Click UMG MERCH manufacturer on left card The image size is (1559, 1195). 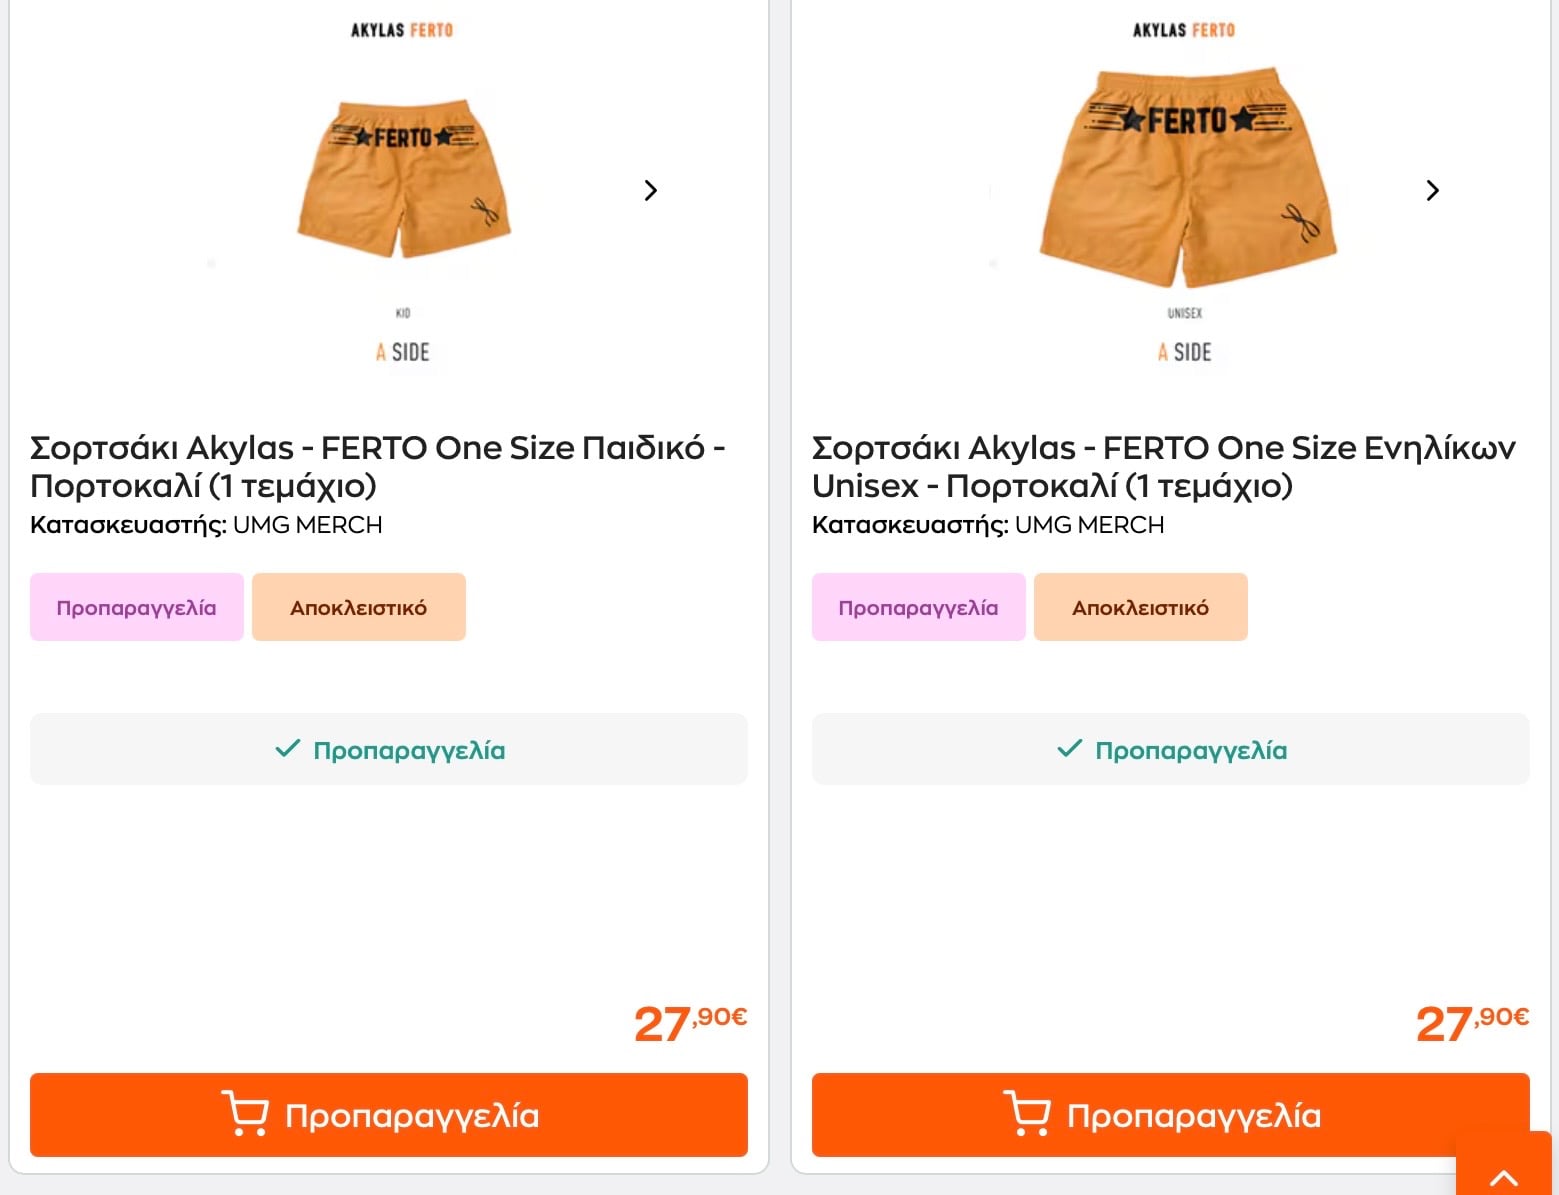[307, 525]
